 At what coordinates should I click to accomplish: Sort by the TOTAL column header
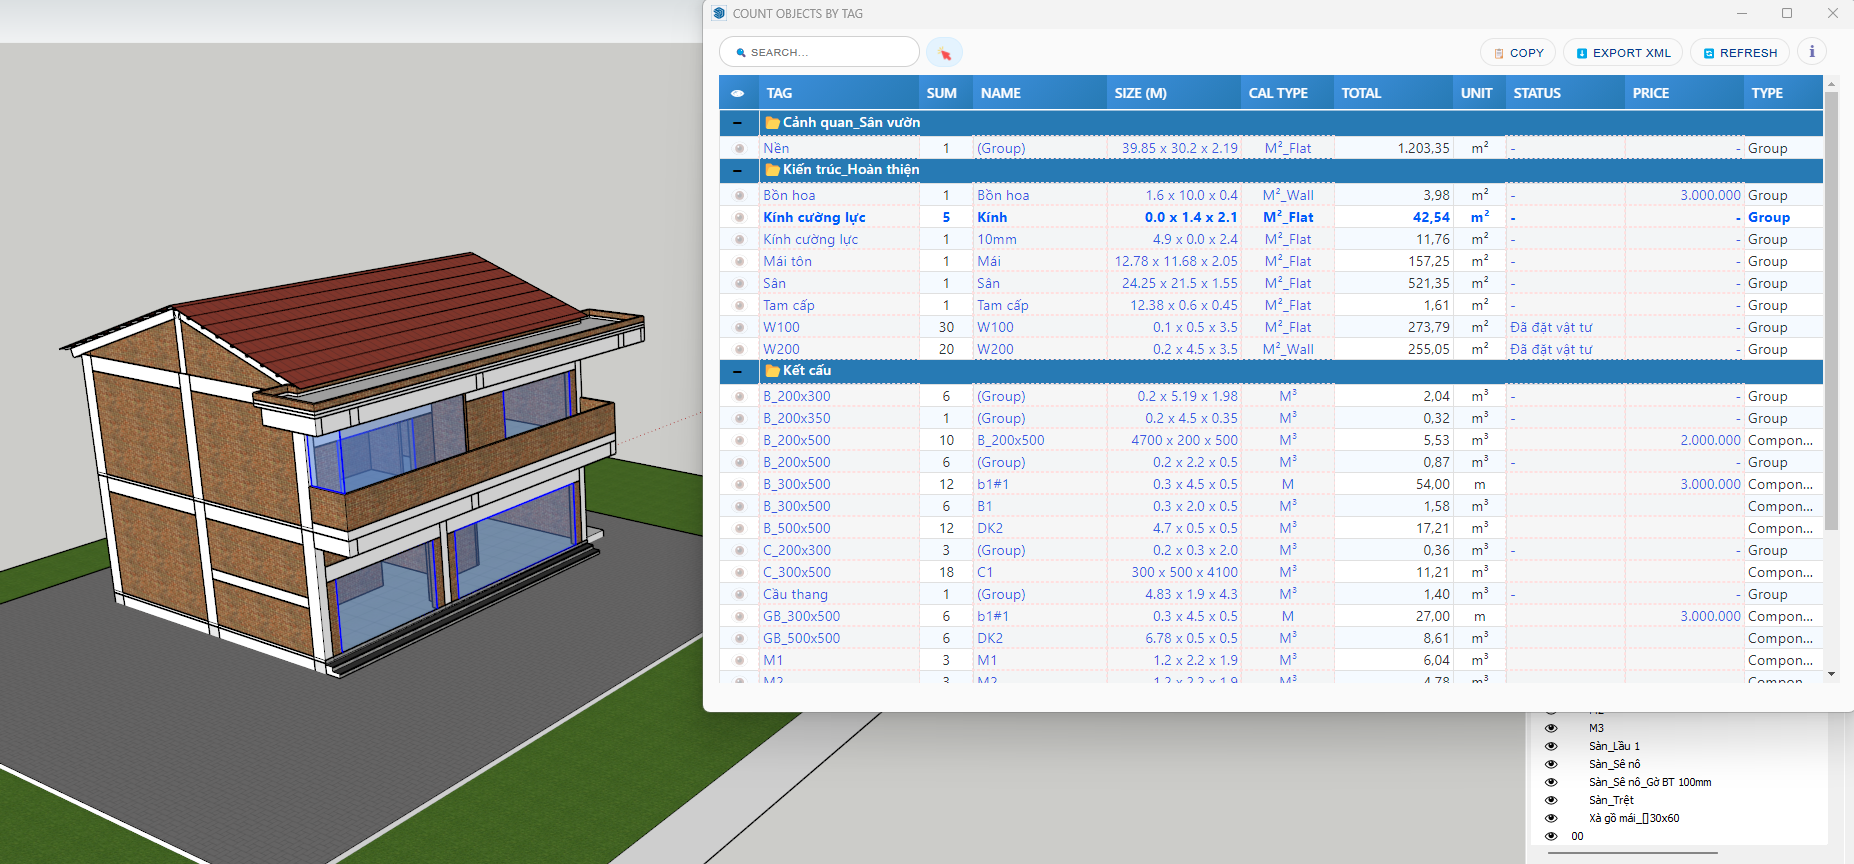(1361, 93)
